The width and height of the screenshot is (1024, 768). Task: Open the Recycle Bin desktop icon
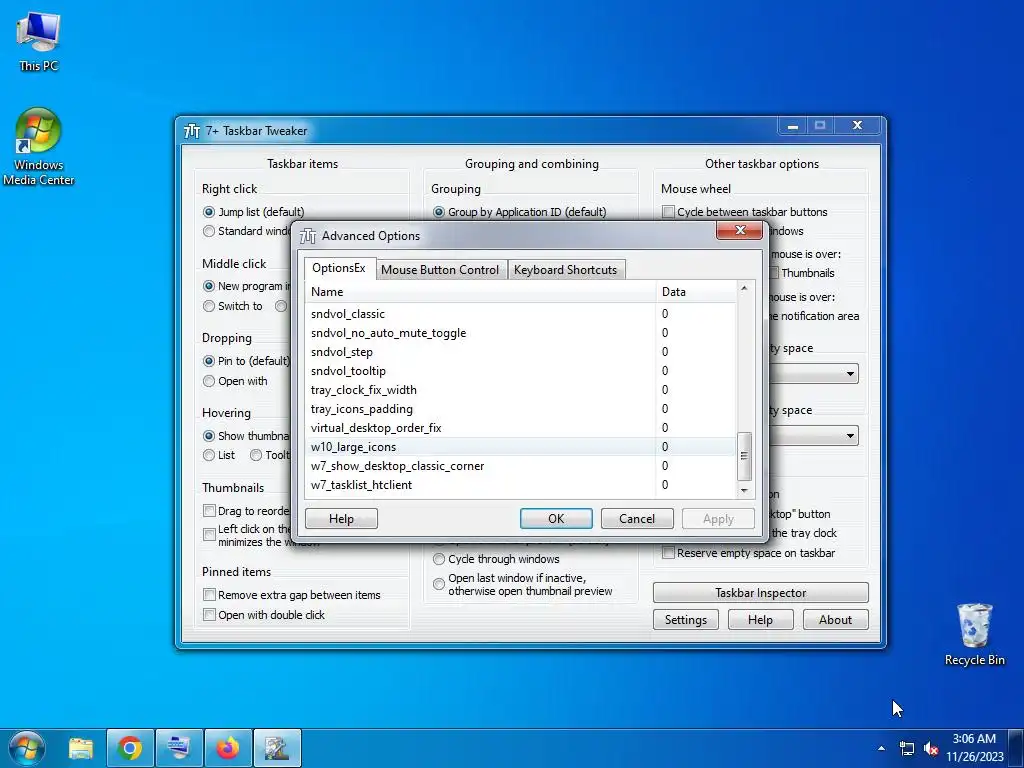974,633
